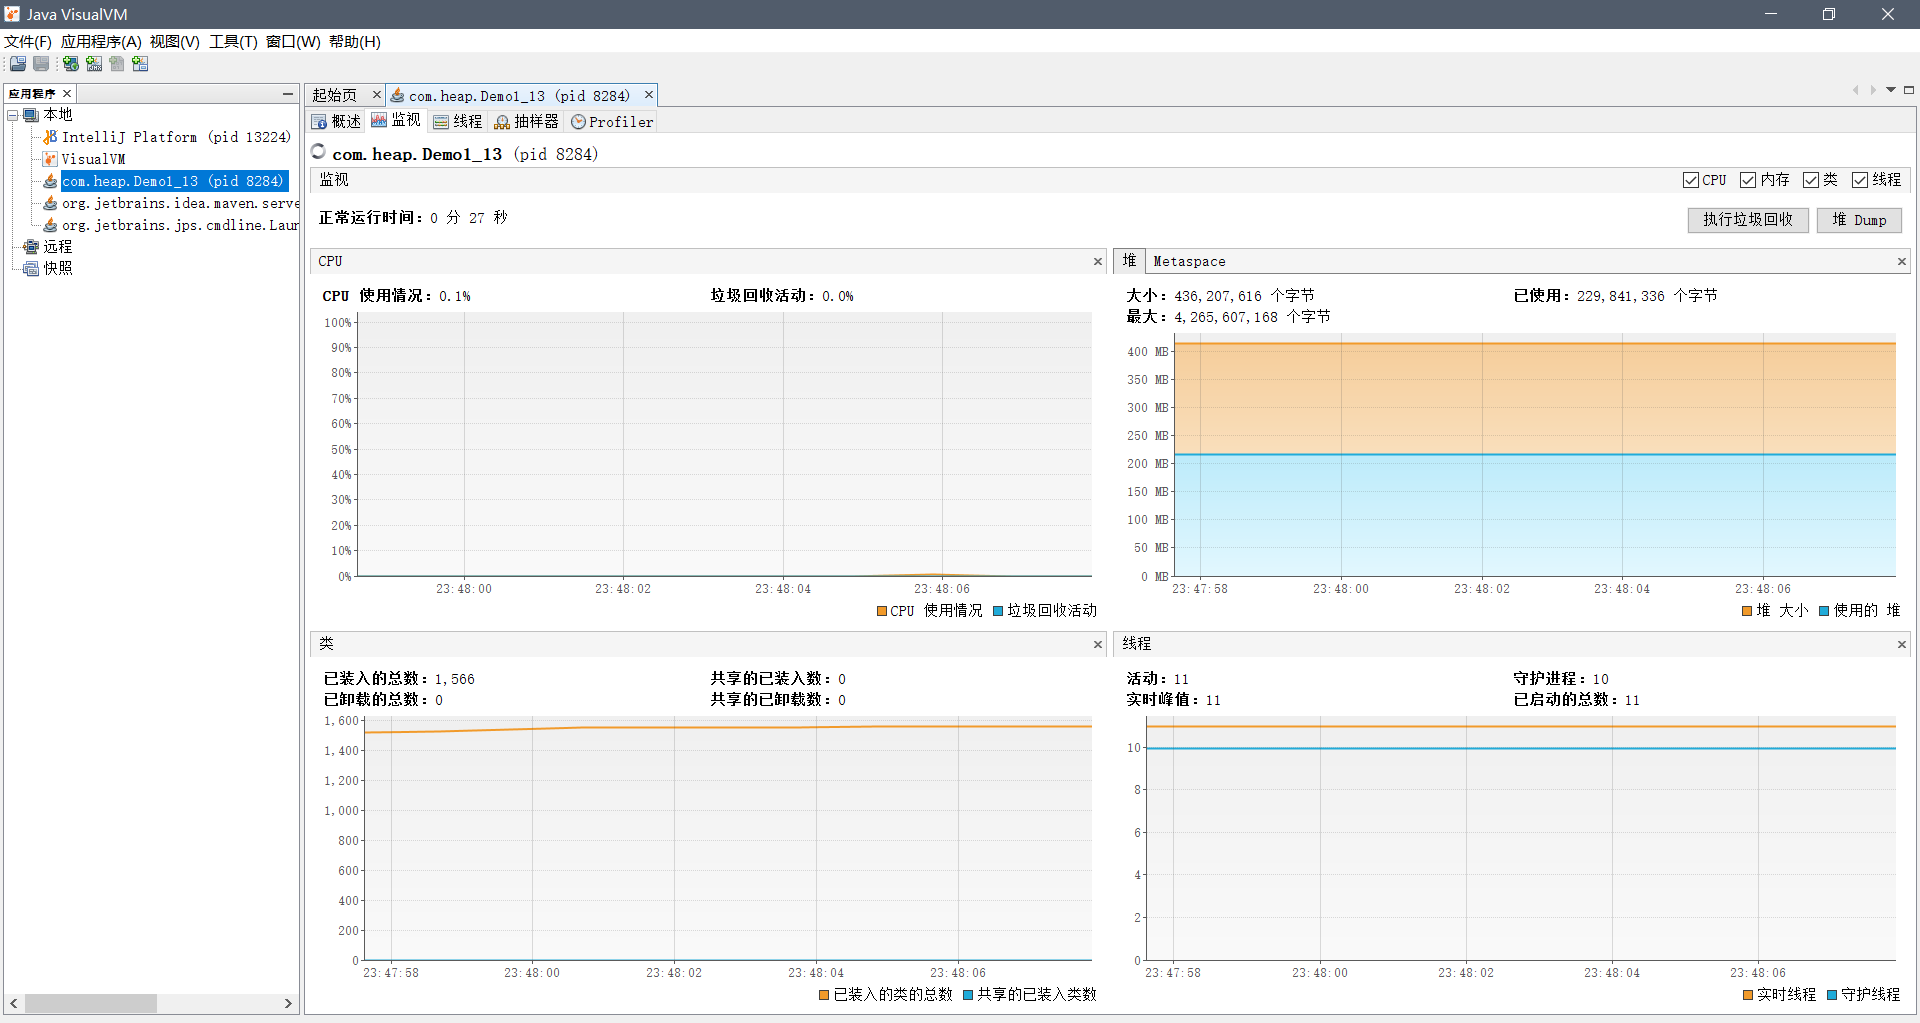1920x1023 pixels.
Task: Close the 线程 chart panel
Action: tap(1902, 645)
